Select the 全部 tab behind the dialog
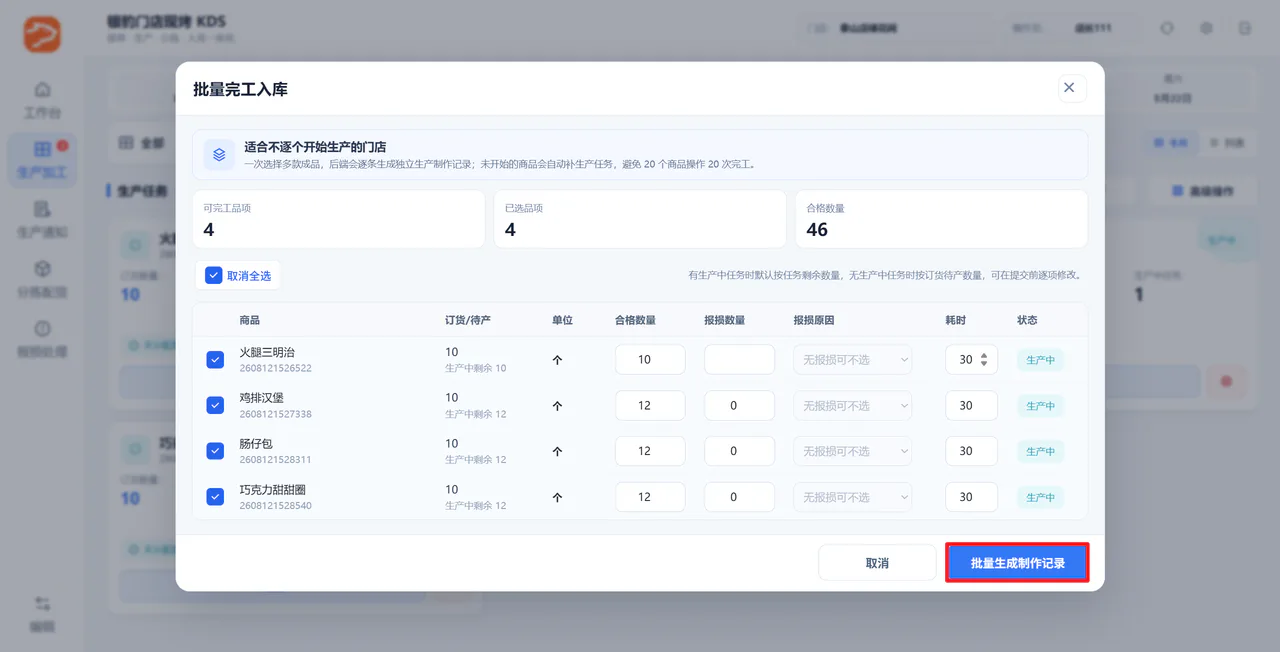 click(x=141, y=143)
